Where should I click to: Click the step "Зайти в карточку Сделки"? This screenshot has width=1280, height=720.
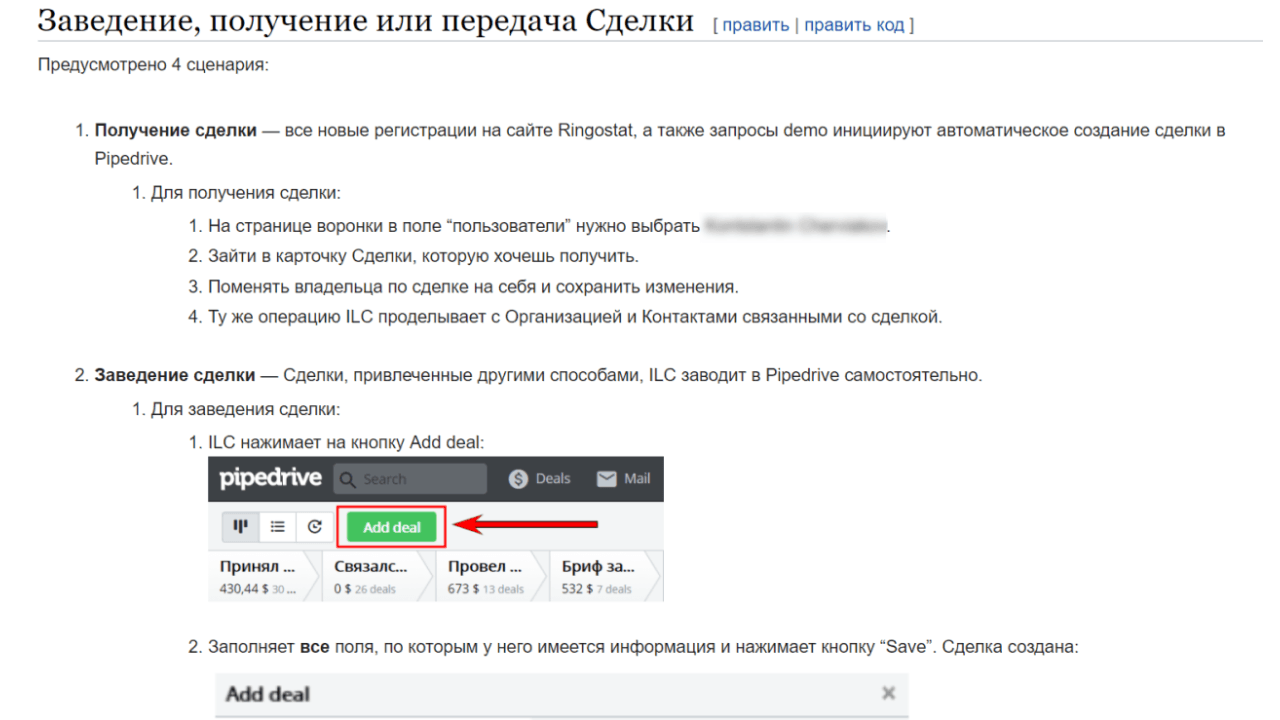(423, 256)
